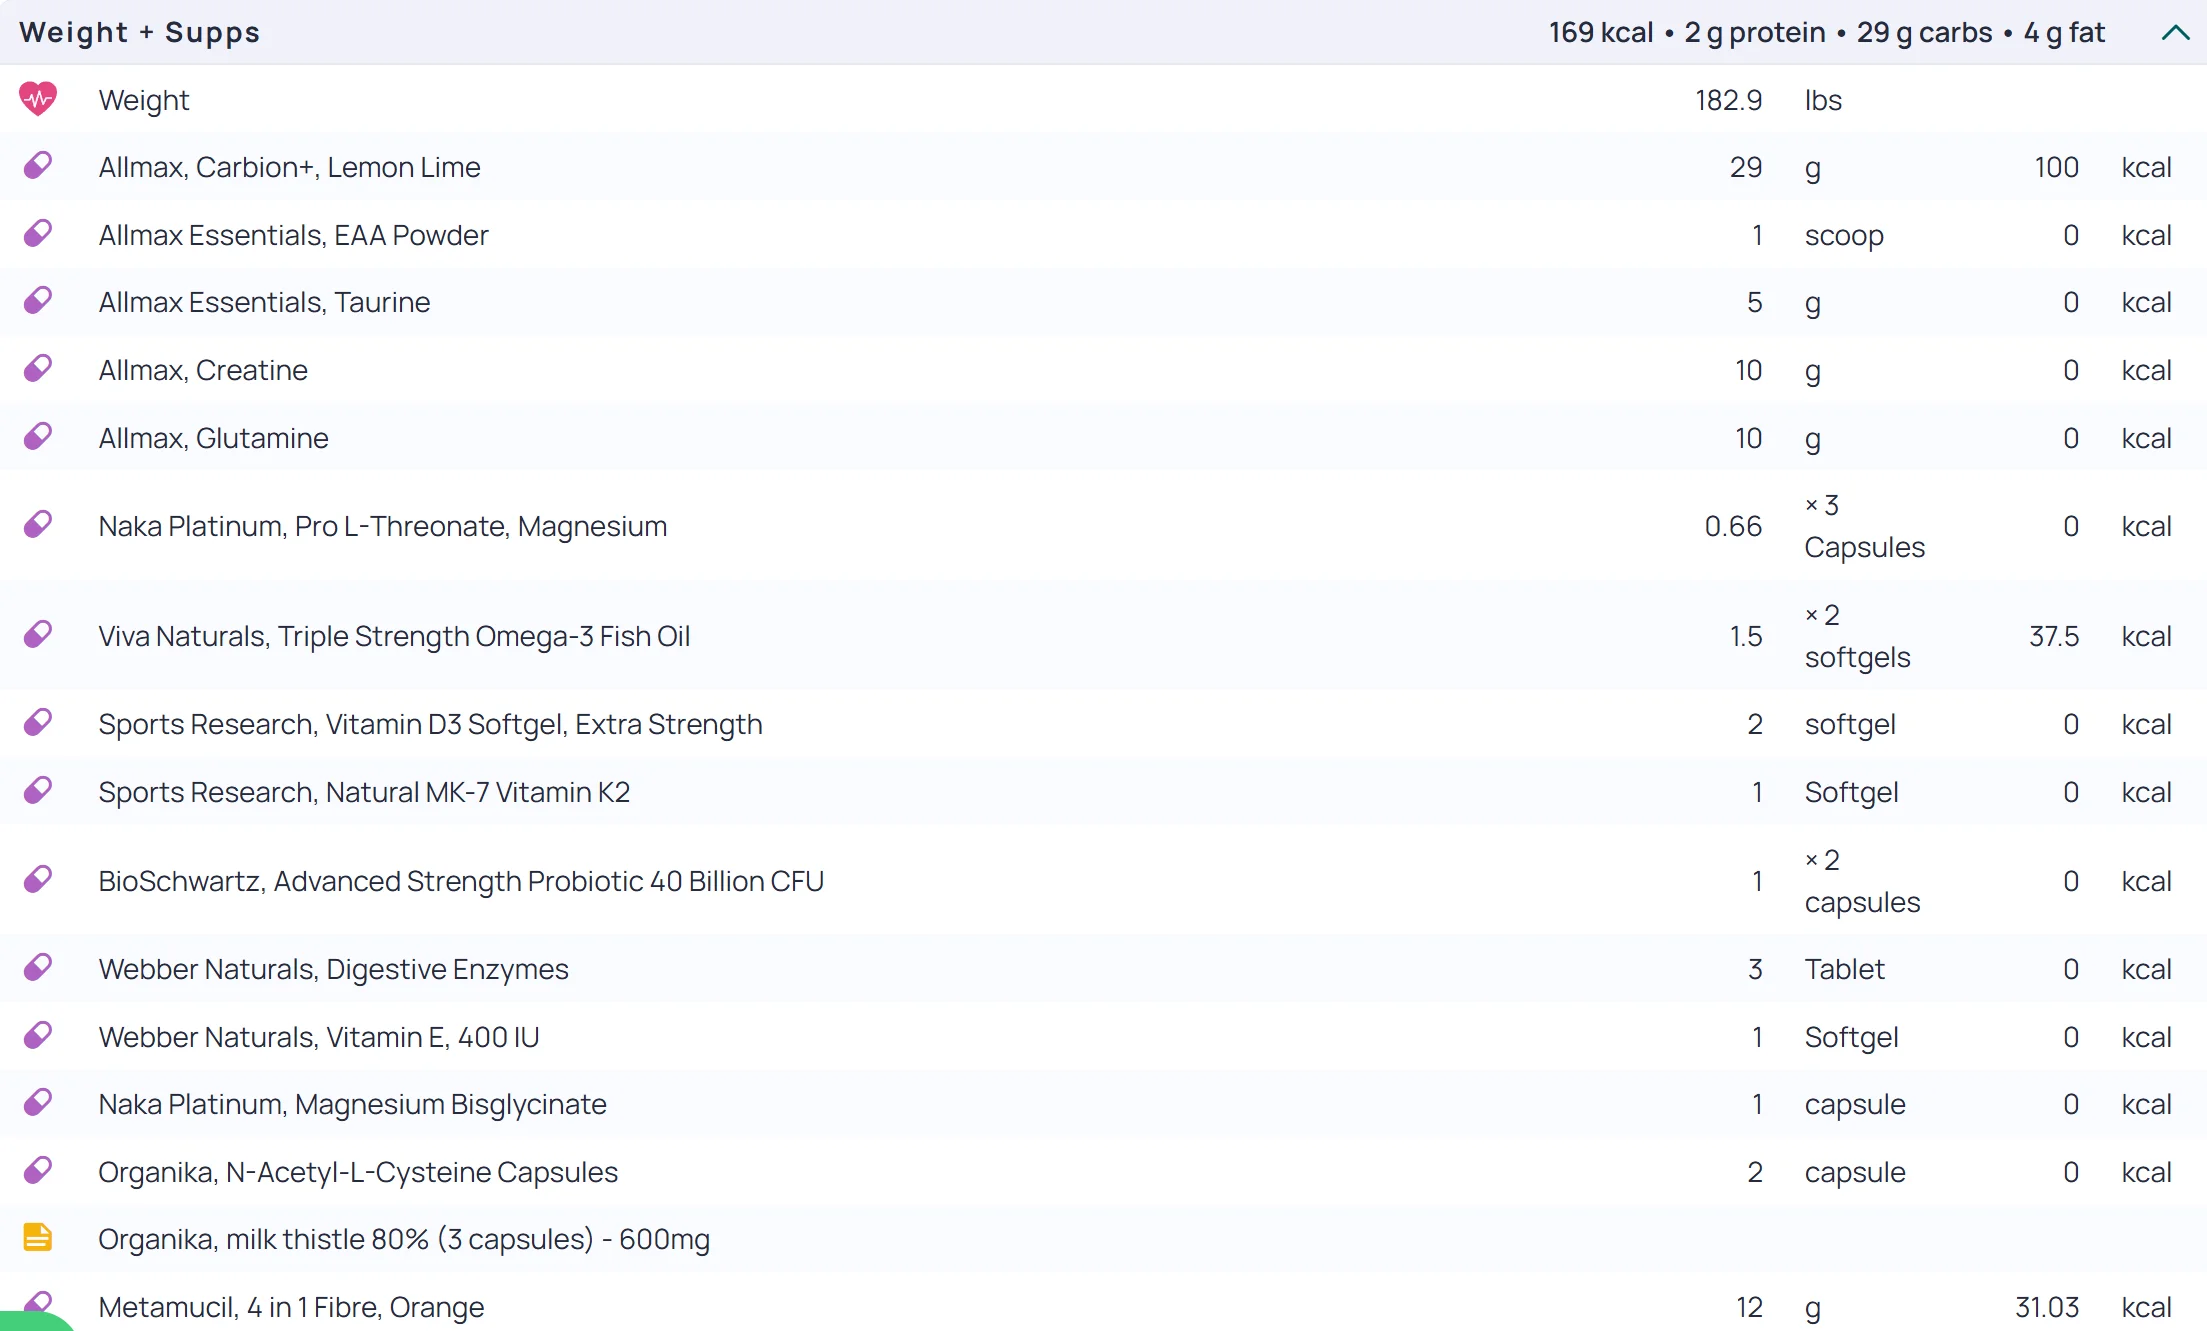This screenshot has width=2207, height=1331.
Task: Select Allmax, Carbion+, Lemon Lime entry
Action: pyautogui.click(x=289, y=167)
